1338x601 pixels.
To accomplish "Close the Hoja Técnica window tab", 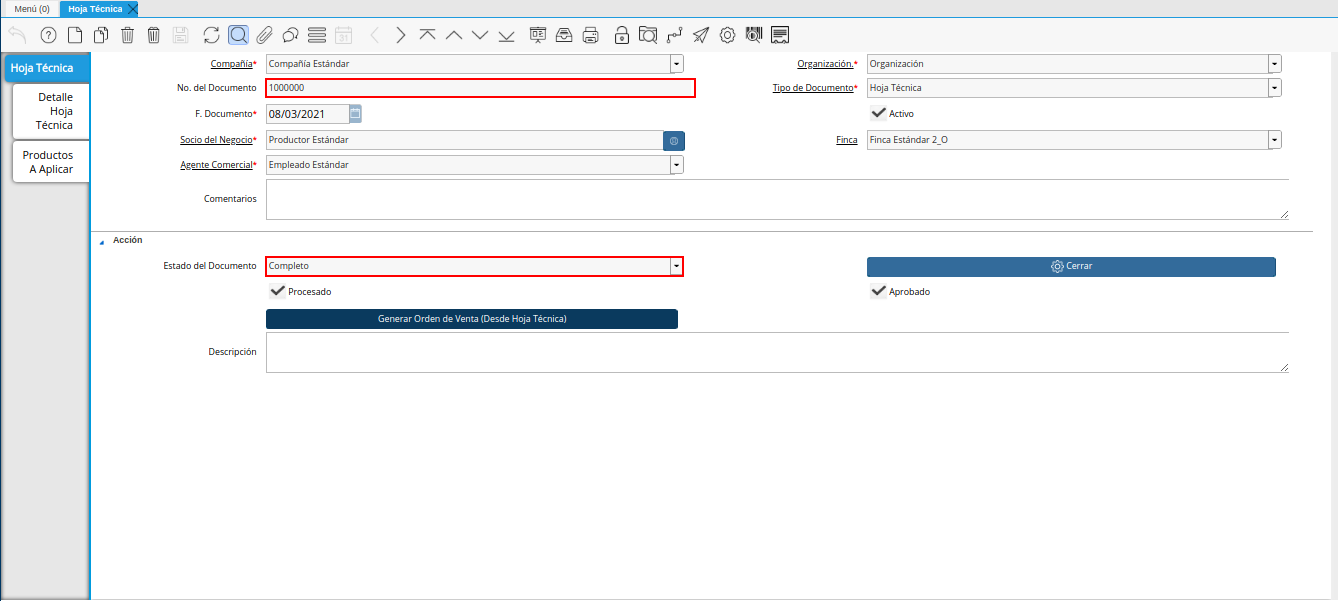I will [133, 8].
